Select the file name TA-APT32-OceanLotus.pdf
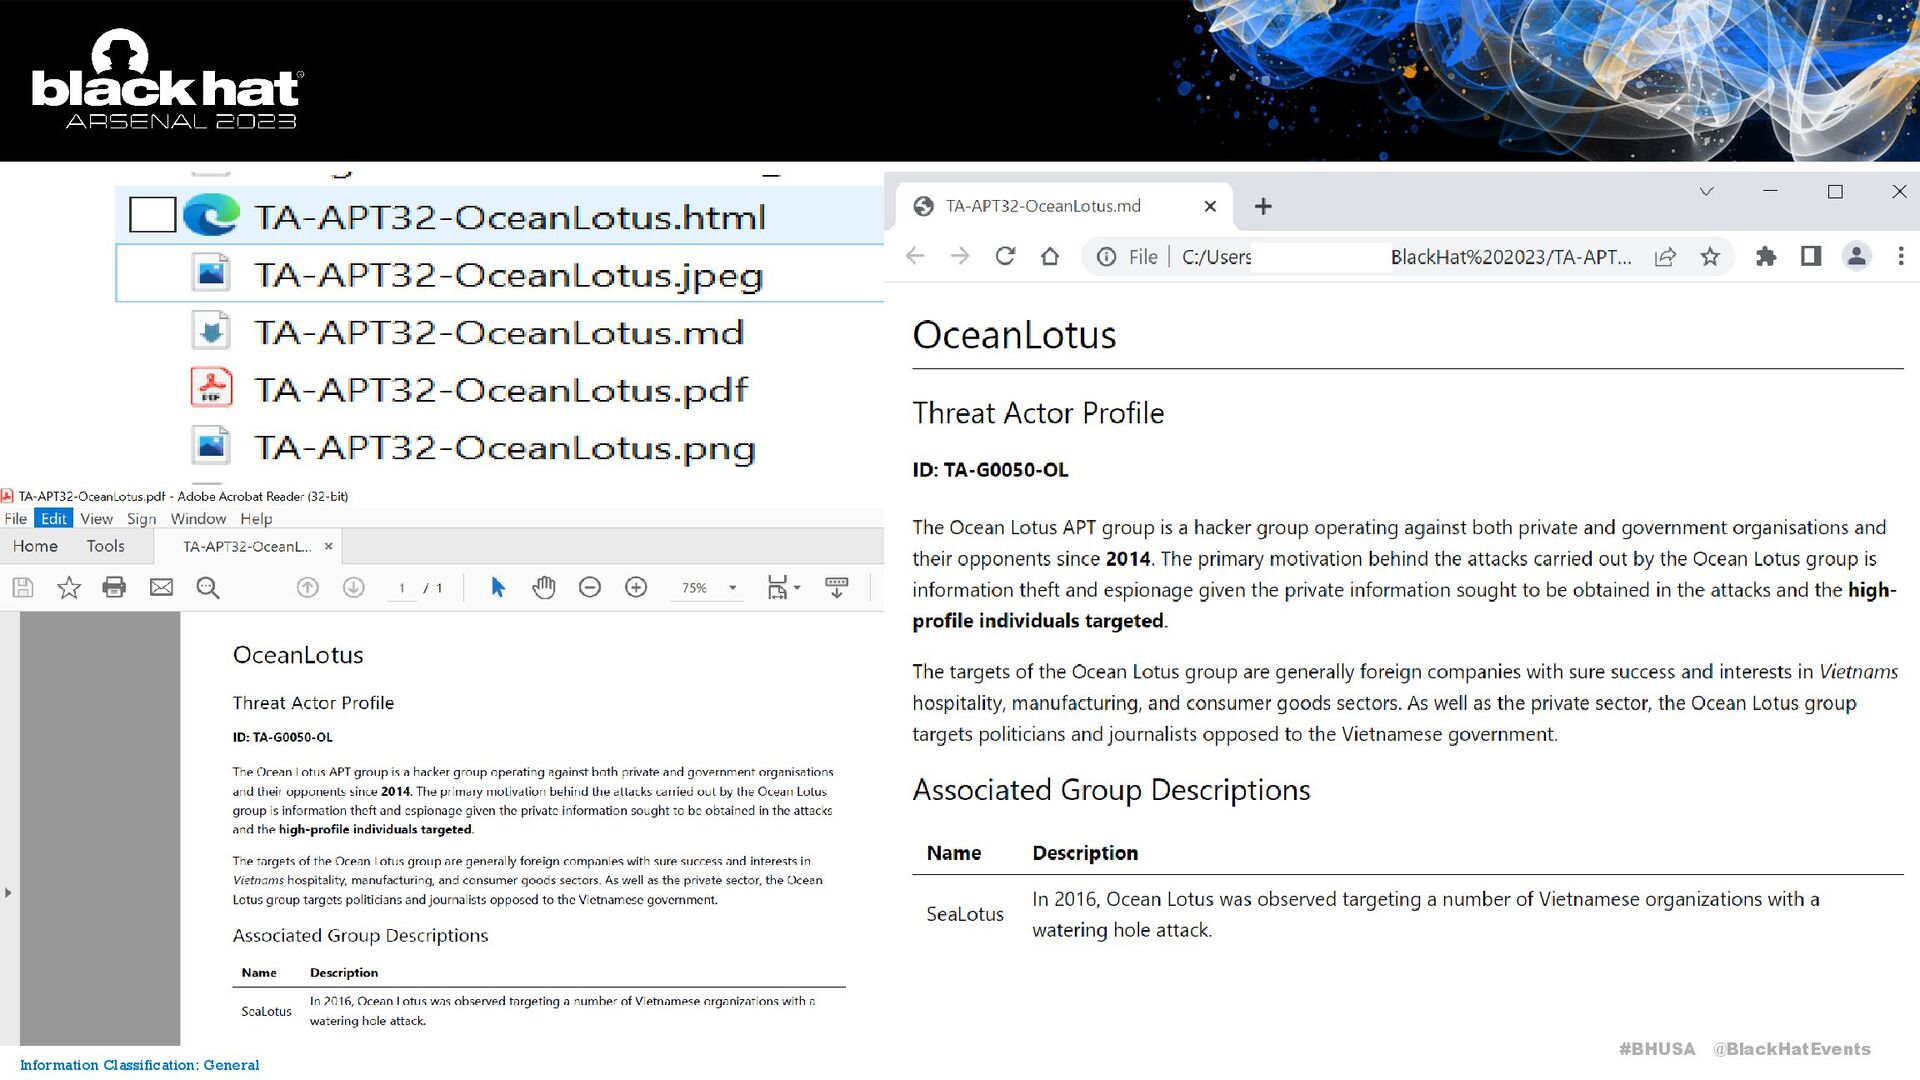The height and width of the screenshot is (1080, 1920). coord(501,390)
